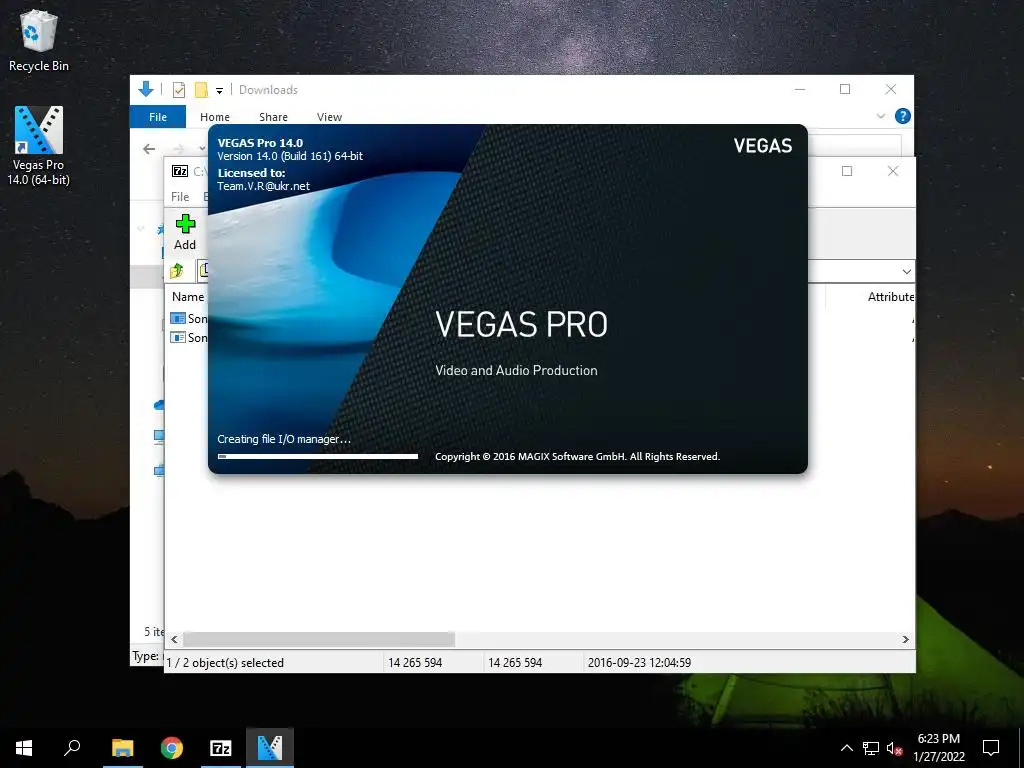1024x768 pixels.
Task: Launch Google Chrome from the taskbar
Action: click(x=172, y=748)
